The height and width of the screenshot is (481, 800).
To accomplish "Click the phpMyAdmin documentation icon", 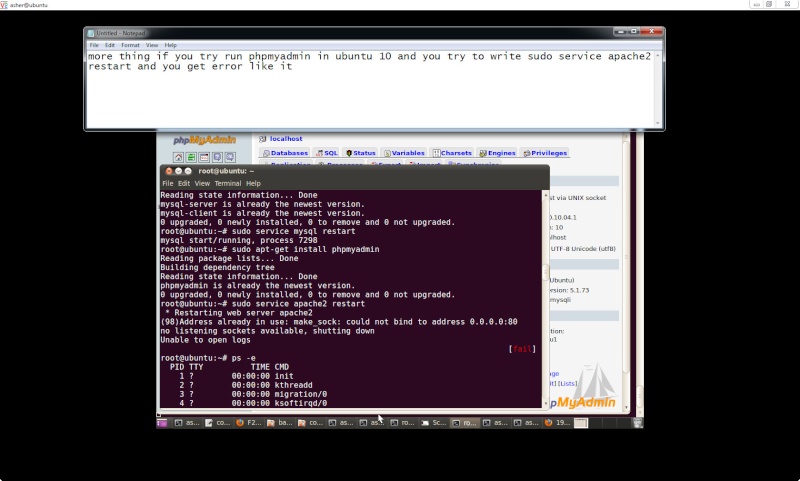I will click(217, 157).
